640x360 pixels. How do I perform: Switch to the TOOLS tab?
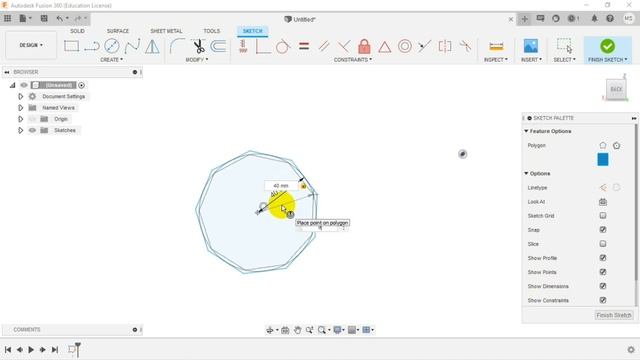coord(211,31)
